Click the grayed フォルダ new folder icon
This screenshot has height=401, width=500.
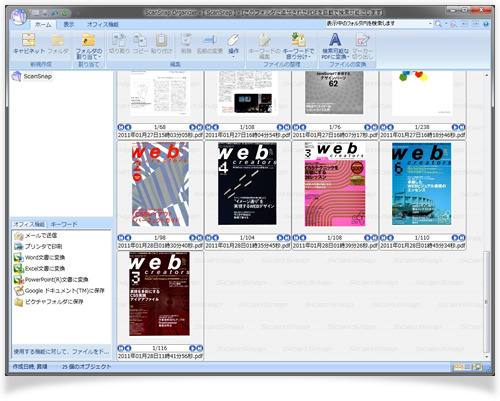pyautogui.click(x=58, y=43)
